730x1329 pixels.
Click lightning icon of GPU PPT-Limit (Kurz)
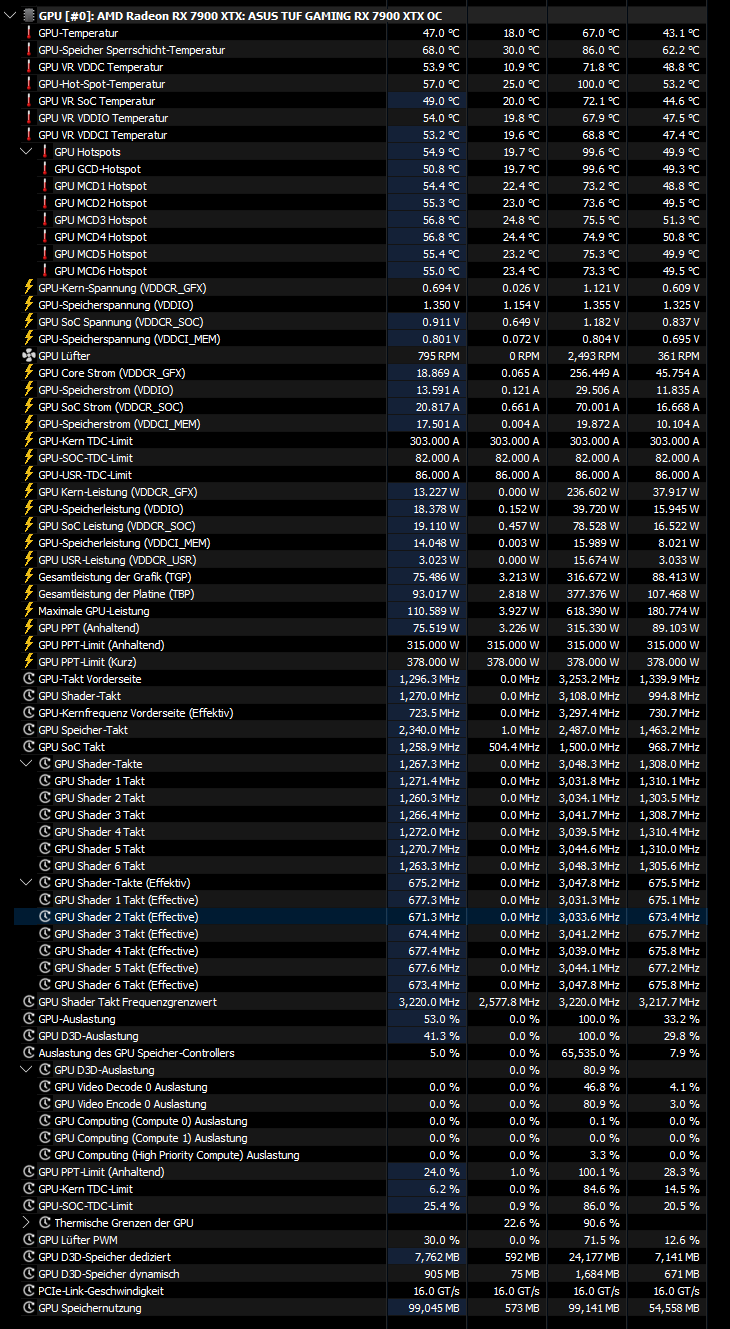29,662
